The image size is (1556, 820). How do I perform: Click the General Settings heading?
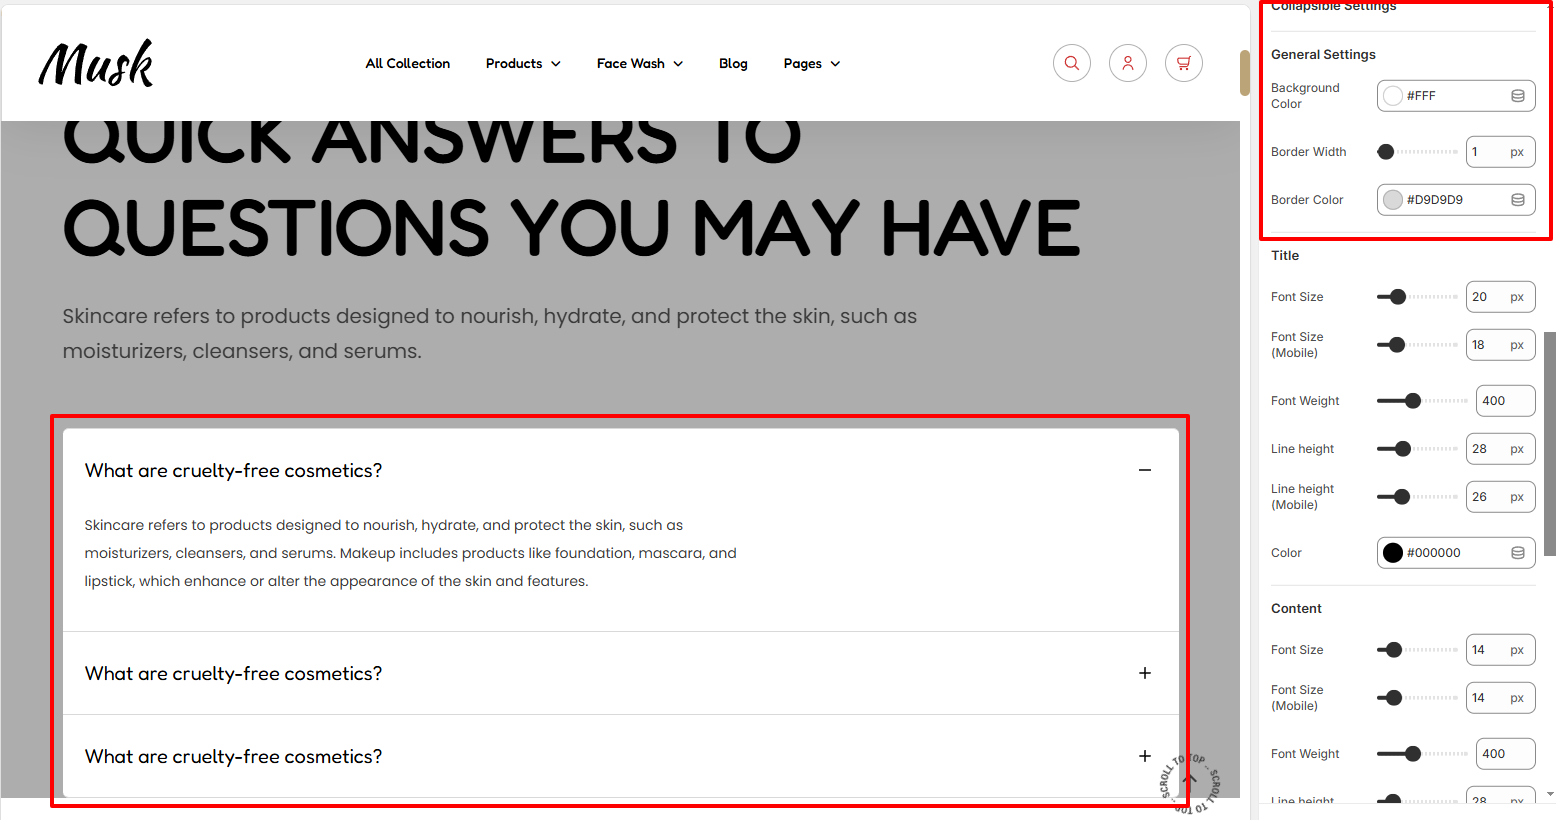[x=1323, y=54]
